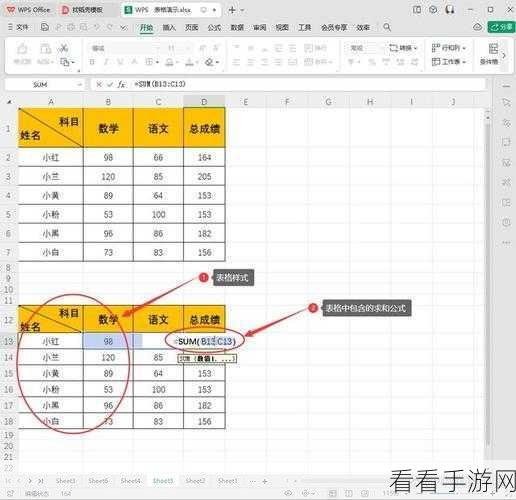Switch to the 开始 ribbon tab
The image size is (516, 500).
click(x=146, y=27)
